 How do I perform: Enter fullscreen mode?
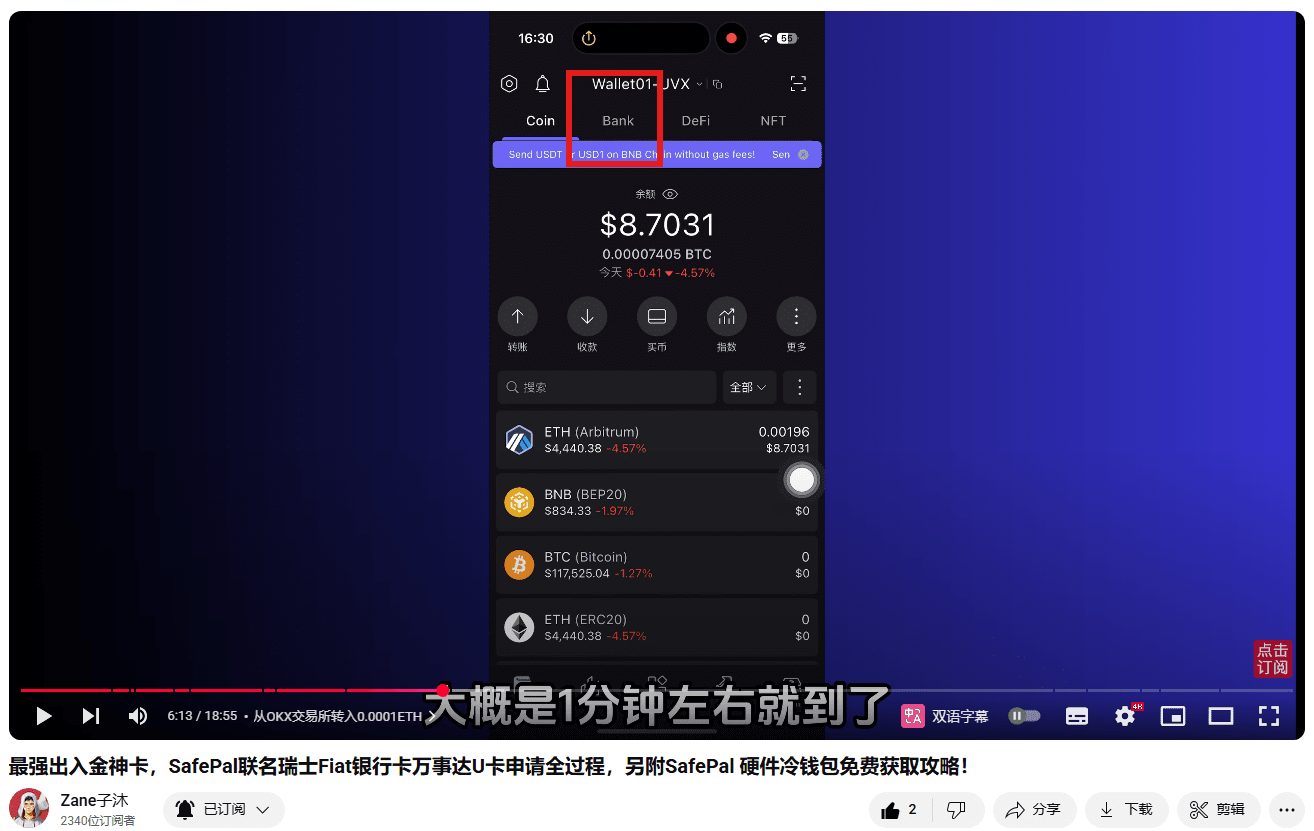pos(1269,716)
